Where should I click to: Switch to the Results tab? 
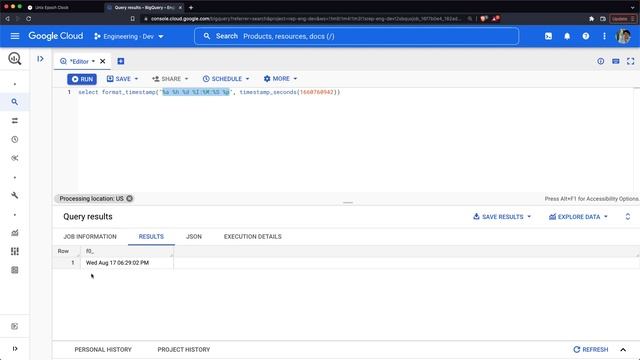click(151, 236)
